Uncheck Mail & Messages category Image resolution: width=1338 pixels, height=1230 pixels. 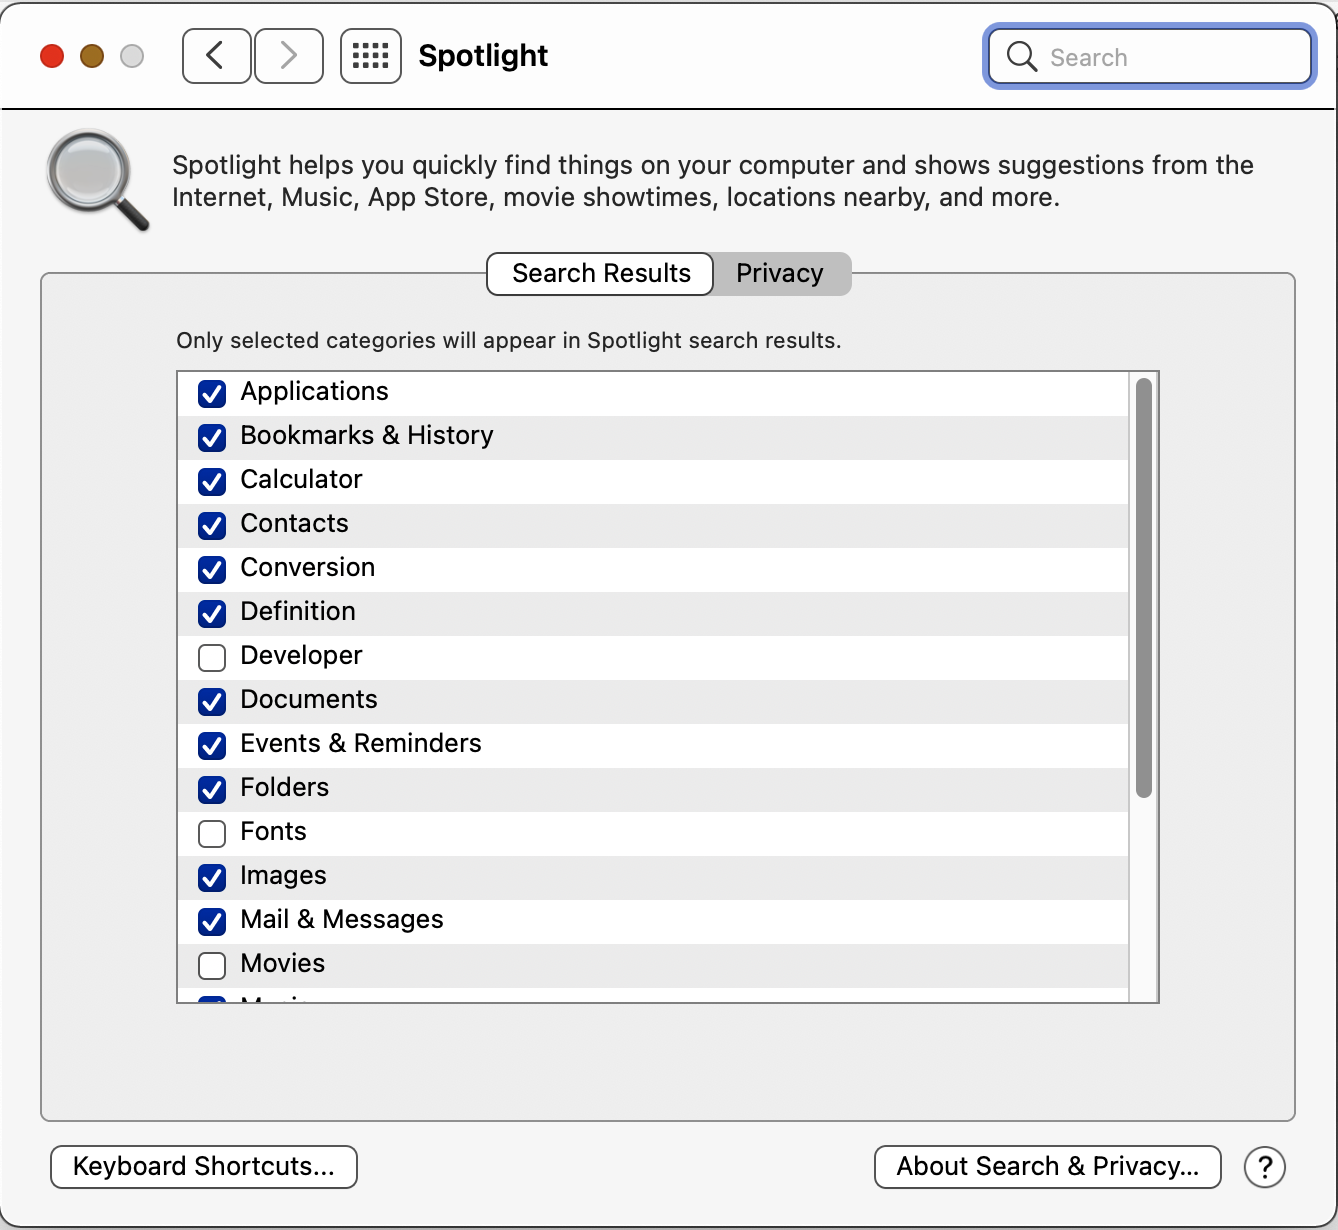click(x=212, y=921)
